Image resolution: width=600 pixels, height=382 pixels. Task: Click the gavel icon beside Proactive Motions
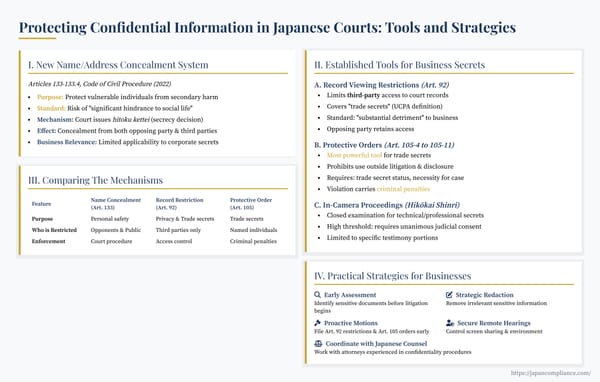tap(317, 323)
